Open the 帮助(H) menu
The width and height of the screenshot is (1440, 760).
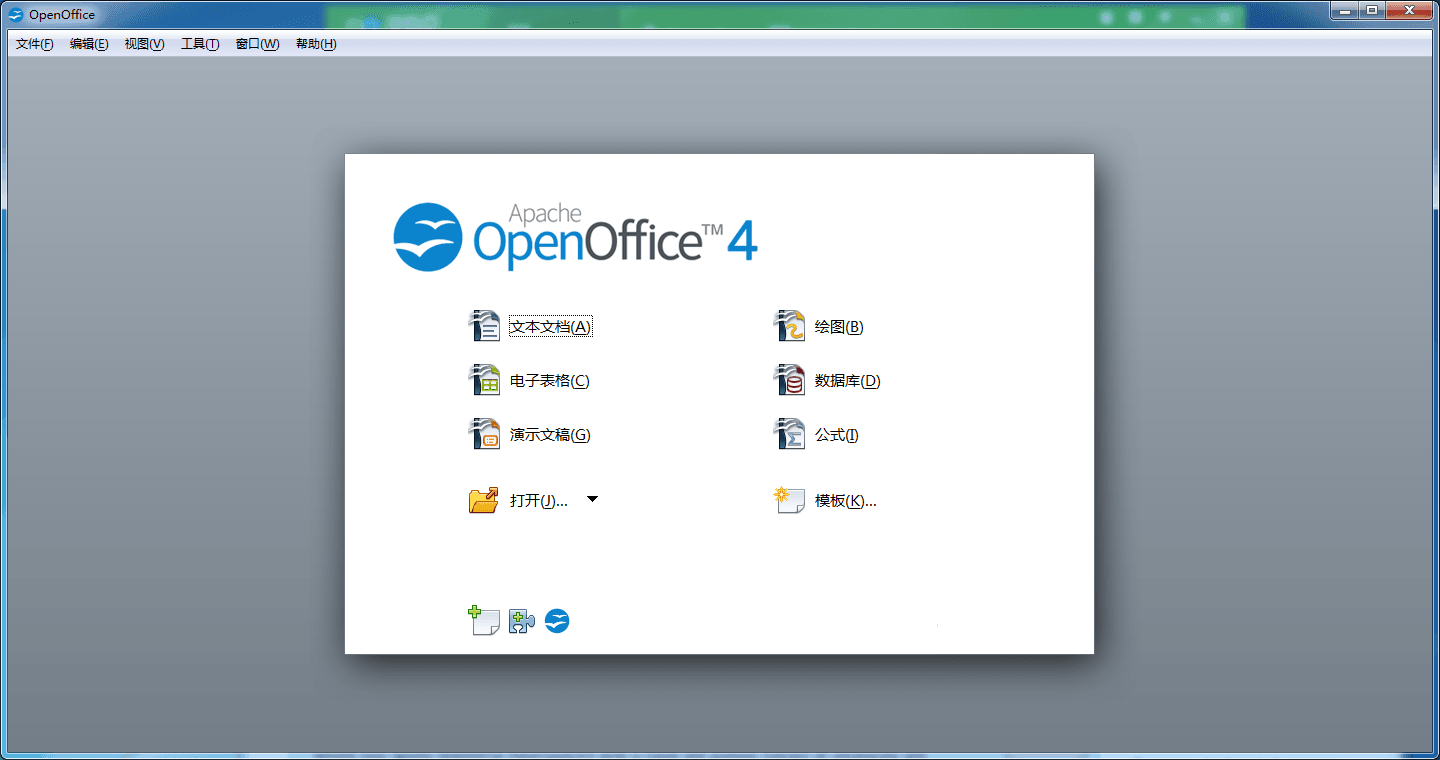[x=316, y=44]
